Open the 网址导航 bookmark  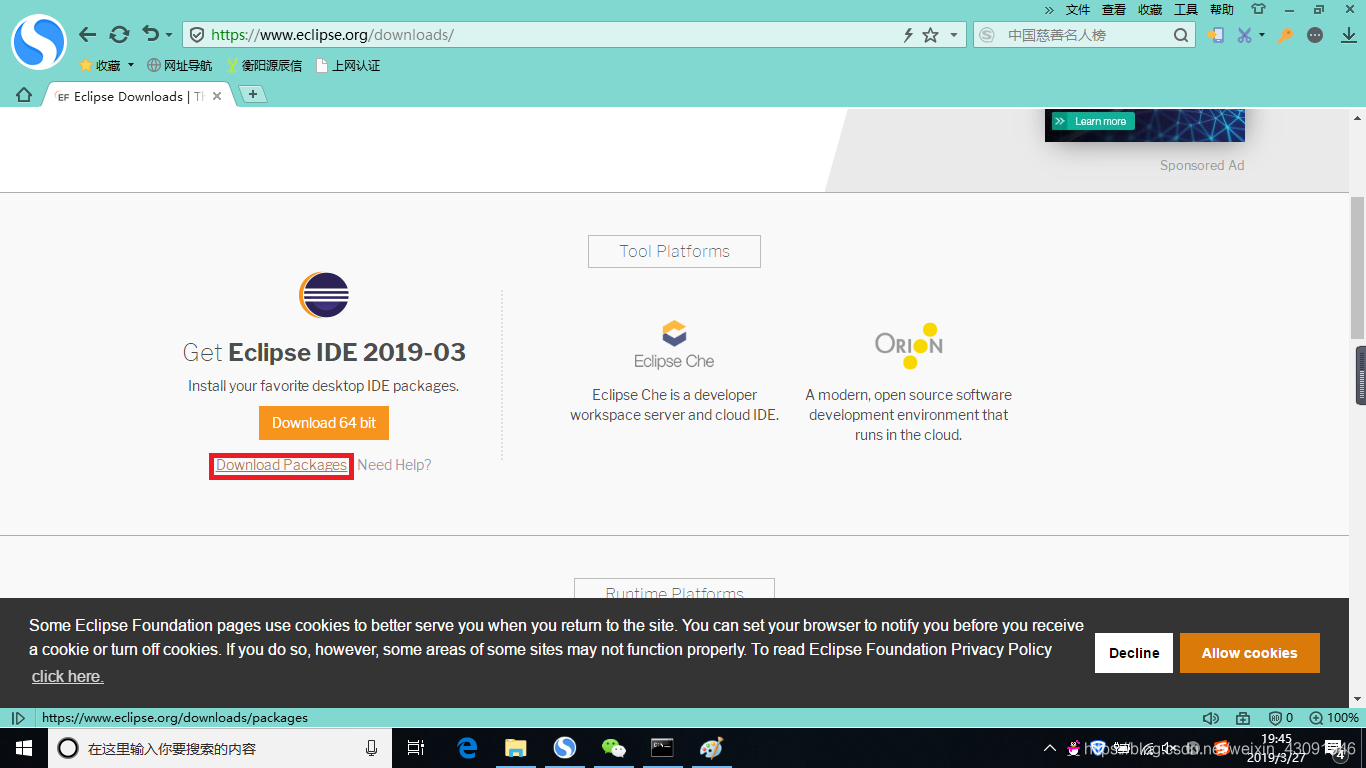(x=180, y=66)
